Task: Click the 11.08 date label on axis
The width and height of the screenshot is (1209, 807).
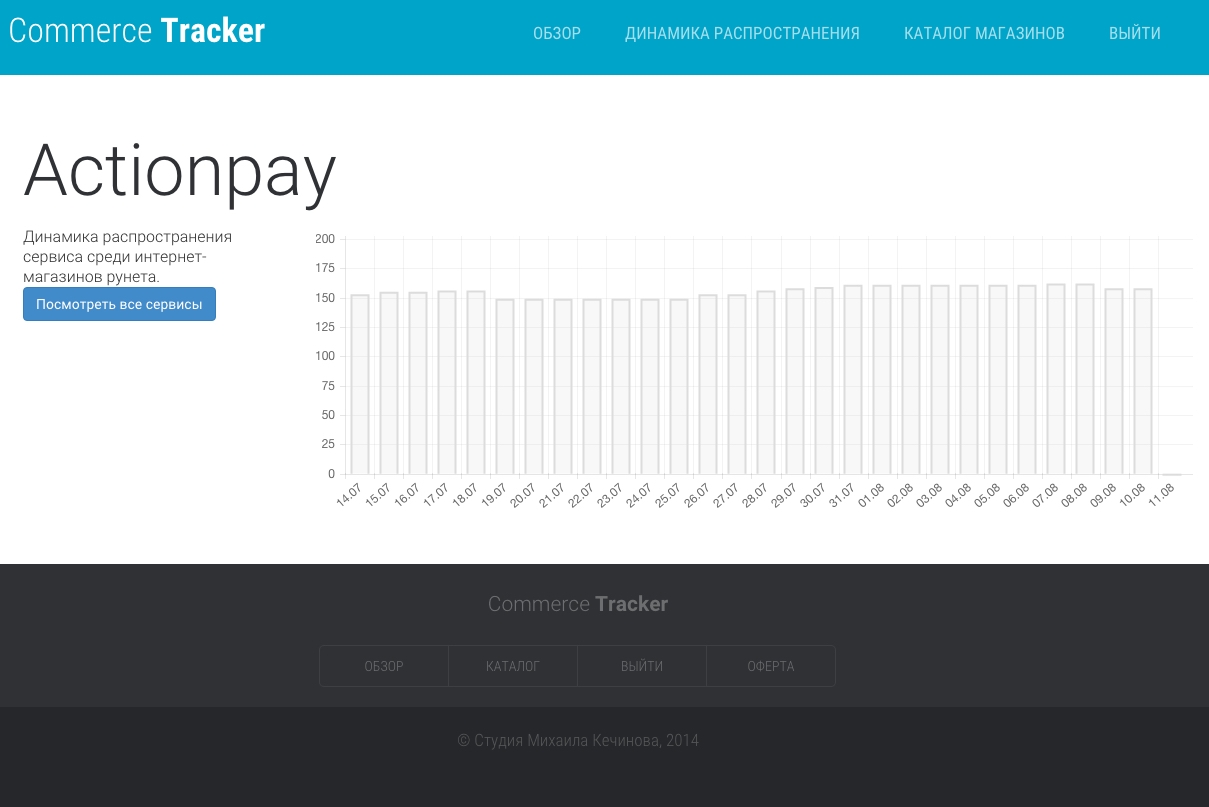Action: (1162, 495)
